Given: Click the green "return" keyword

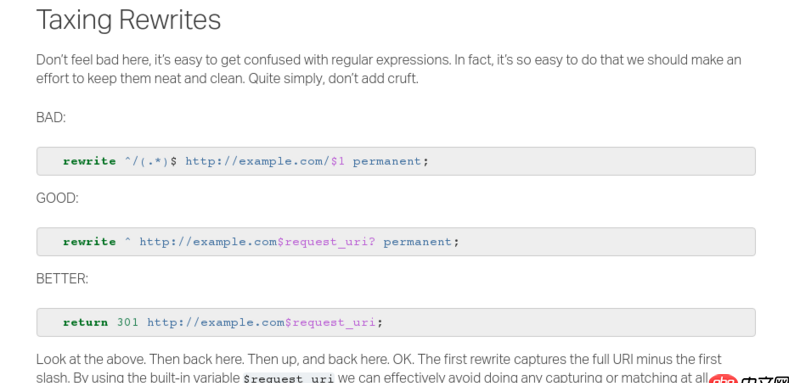Looking at the screenshot, I should point(85,322).
